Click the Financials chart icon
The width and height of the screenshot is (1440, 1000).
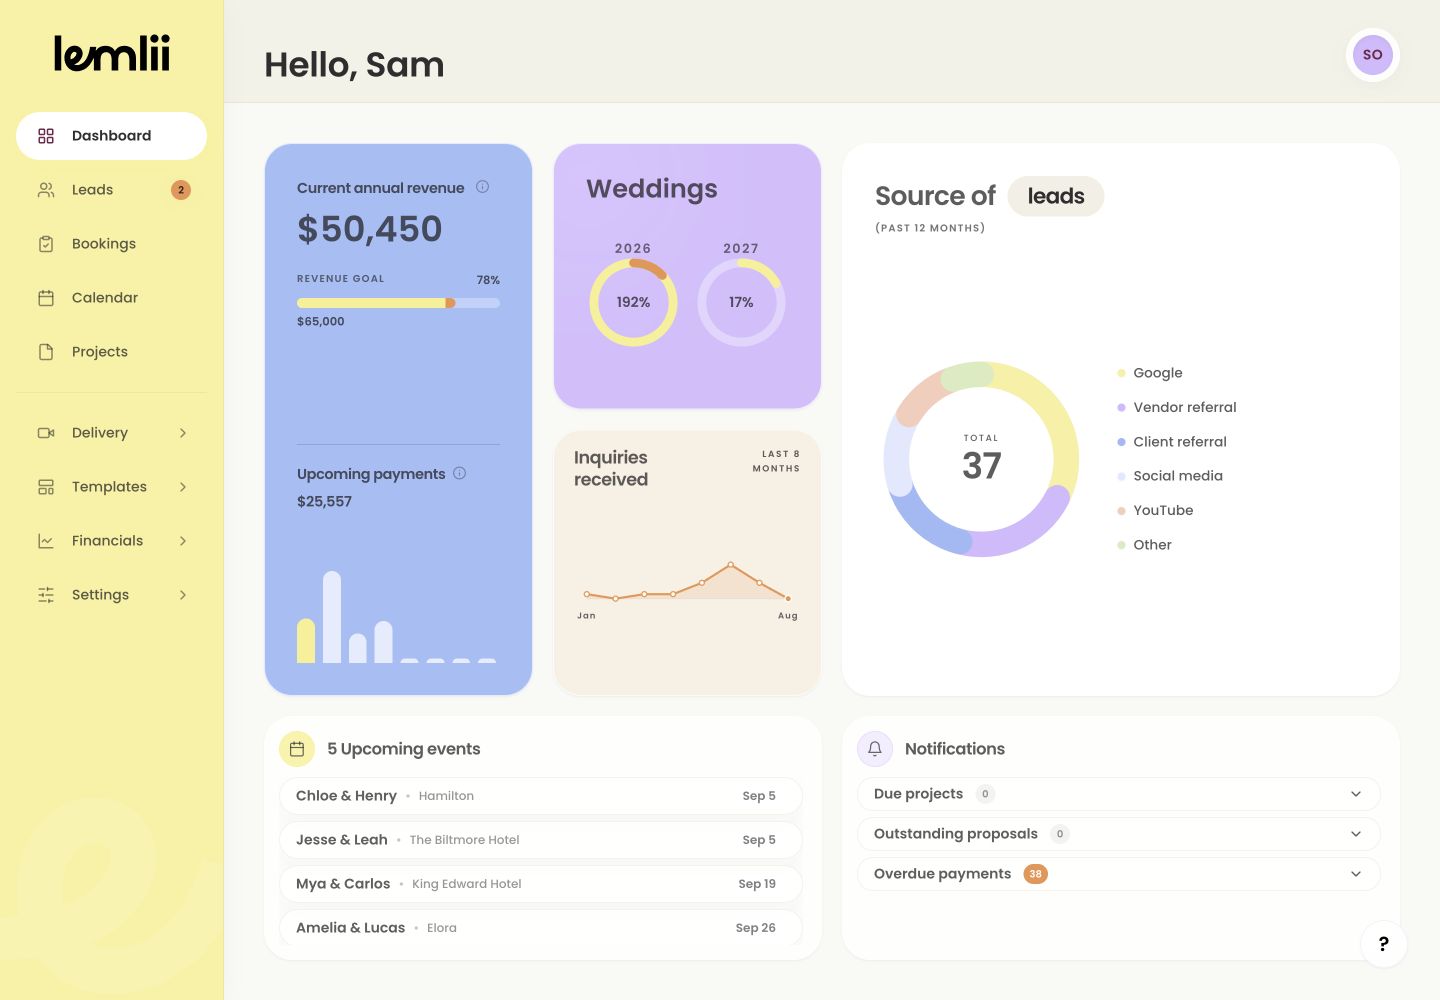point(46,541)
